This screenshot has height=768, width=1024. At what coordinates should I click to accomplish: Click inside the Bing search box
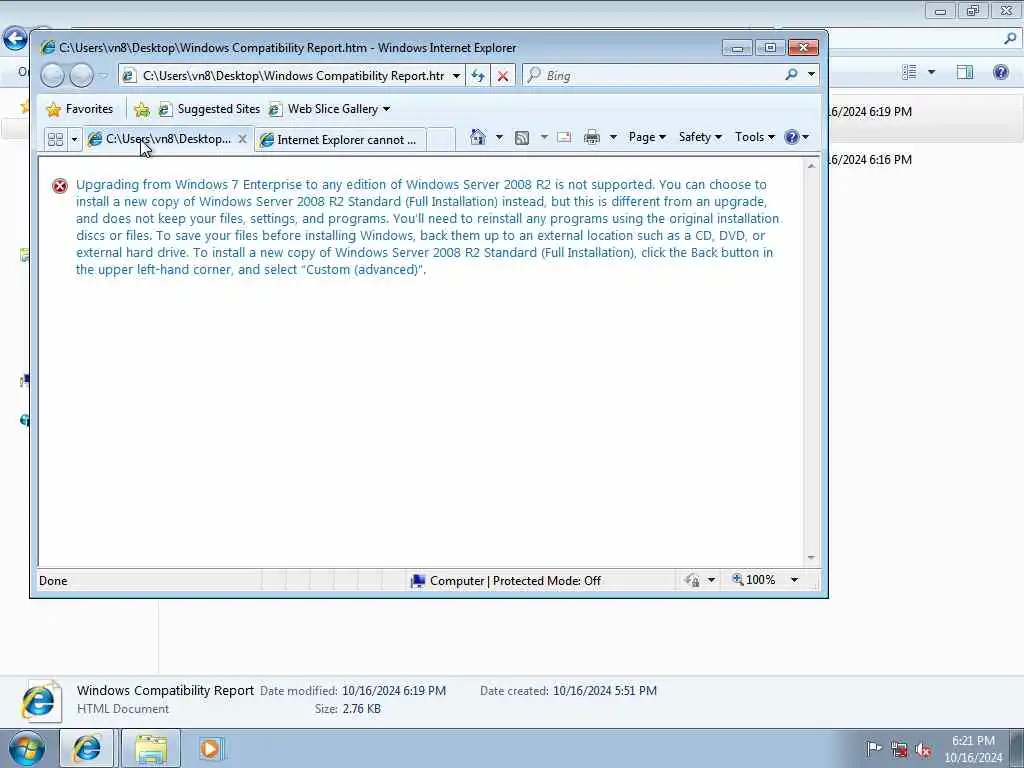(653, 75)
